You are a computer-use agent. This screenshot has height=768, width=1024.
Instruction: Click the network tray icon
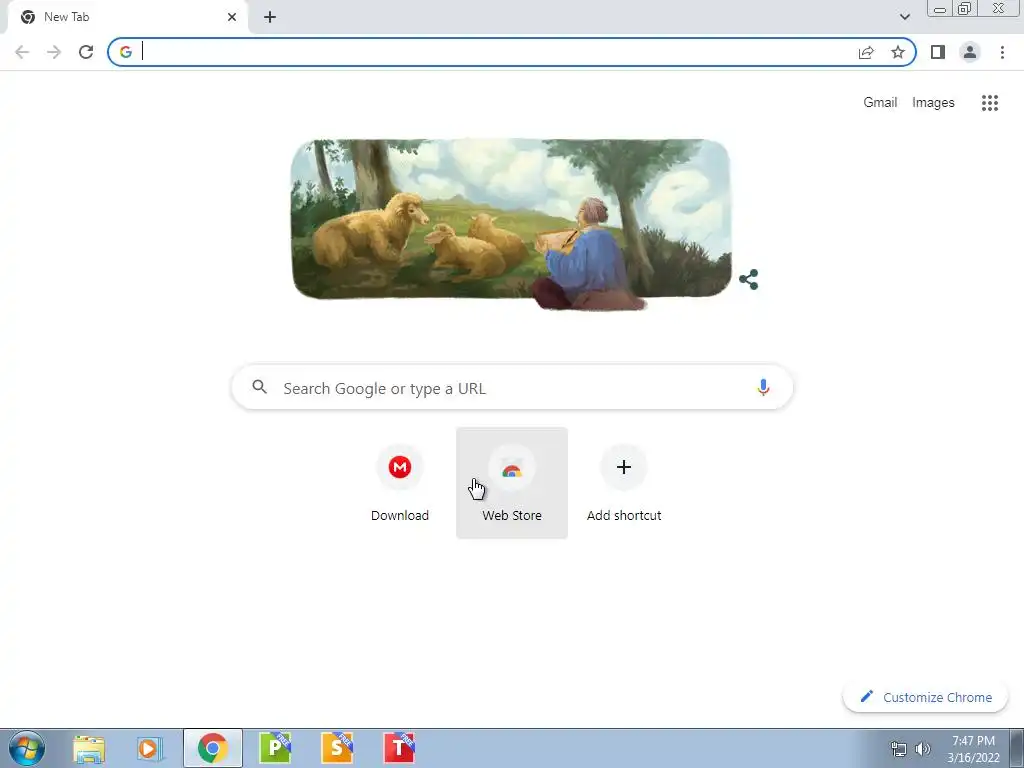click(899, 749)
